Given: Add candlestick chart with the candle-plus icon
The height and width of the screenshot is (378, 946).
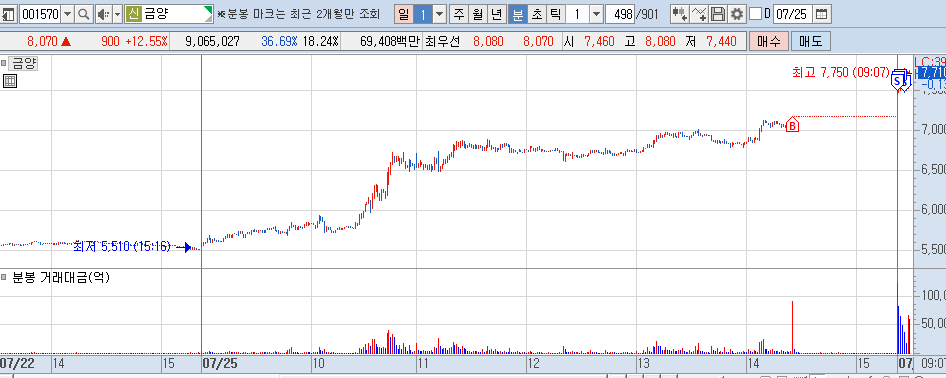Looking at the screenshot, I should coord(680,14).
